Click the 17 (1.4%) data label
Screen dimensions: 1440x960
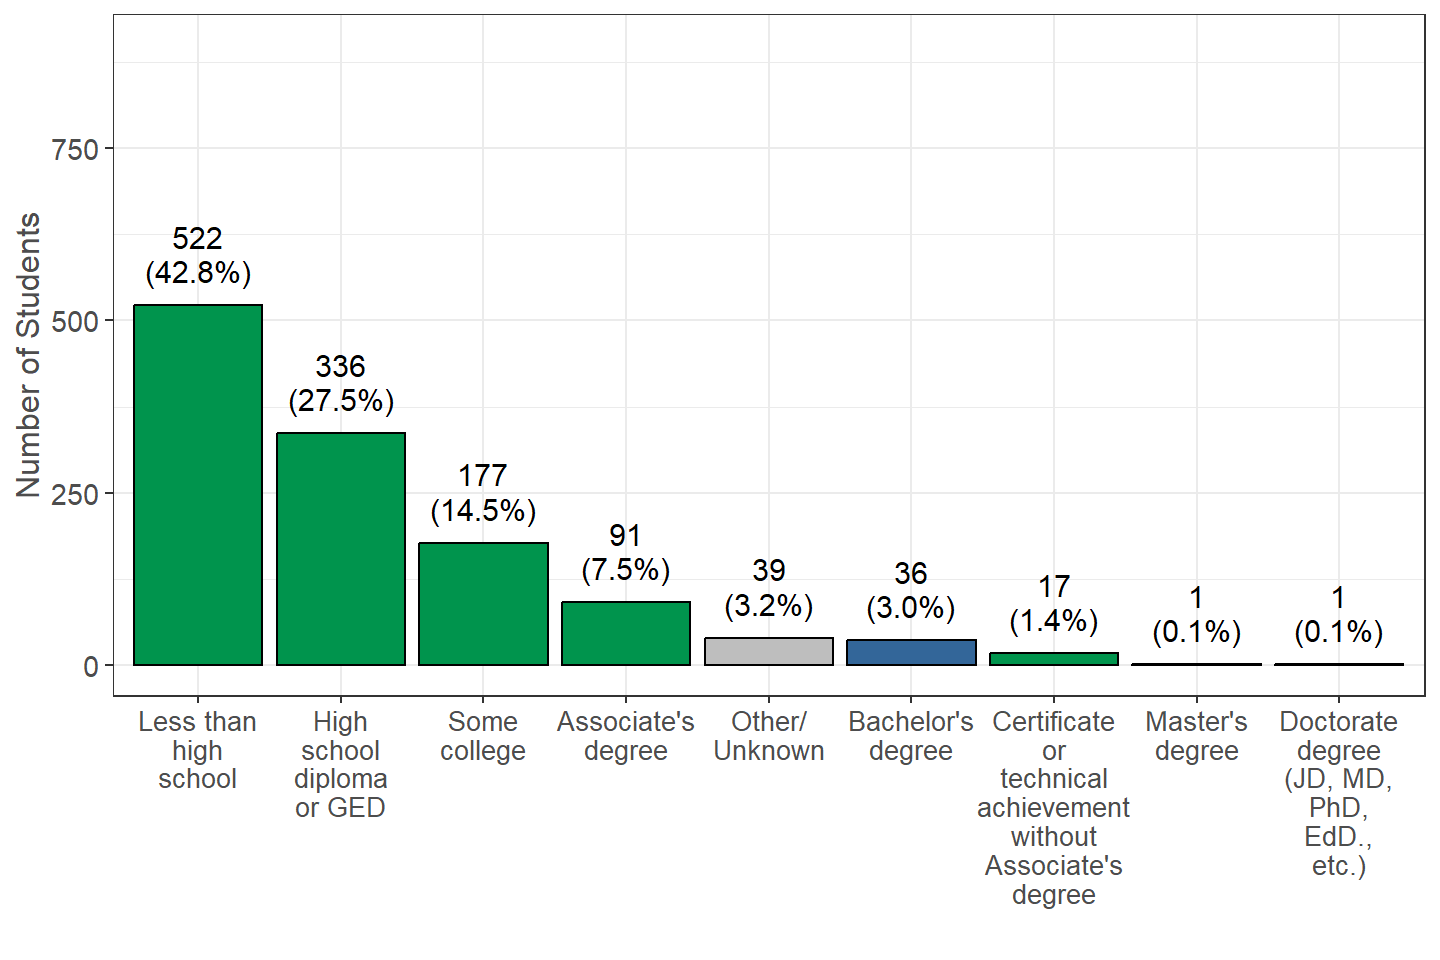click(x=1054, y=603)
